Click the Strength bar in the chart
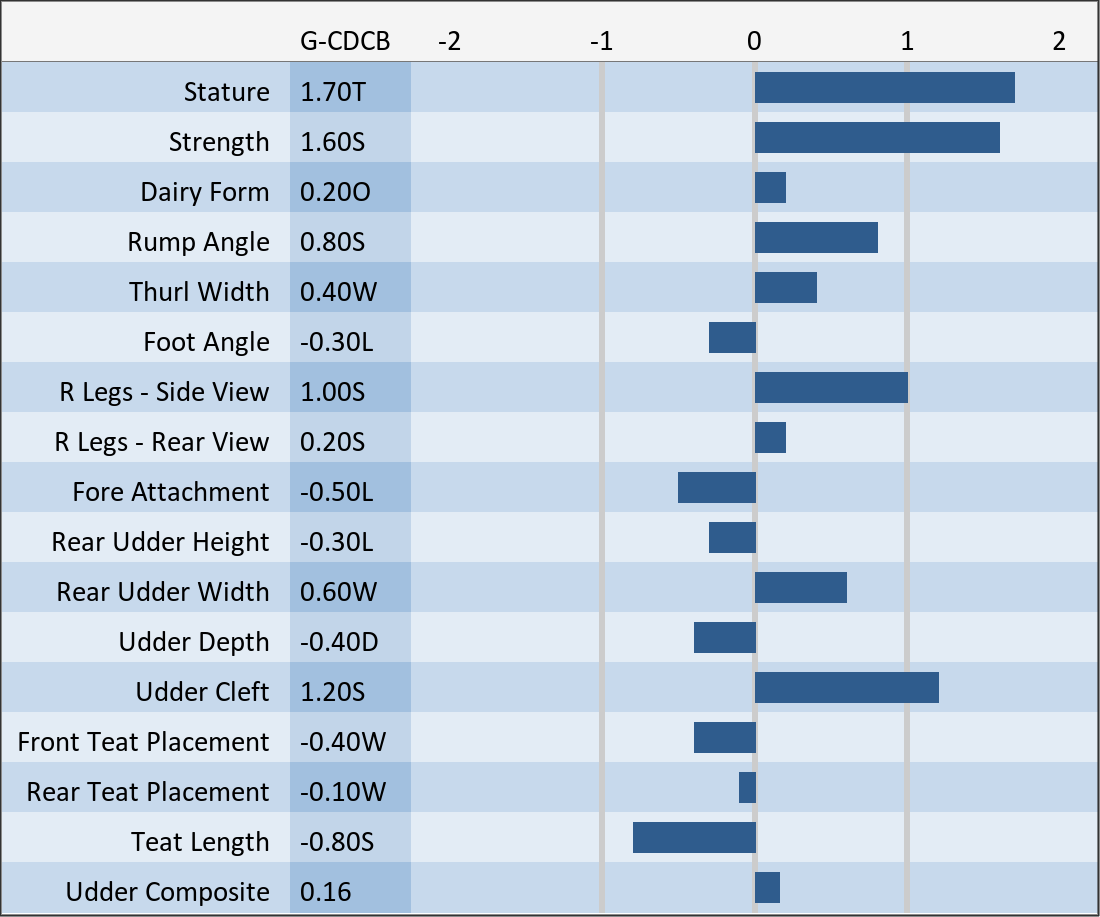 coord(877,138)
